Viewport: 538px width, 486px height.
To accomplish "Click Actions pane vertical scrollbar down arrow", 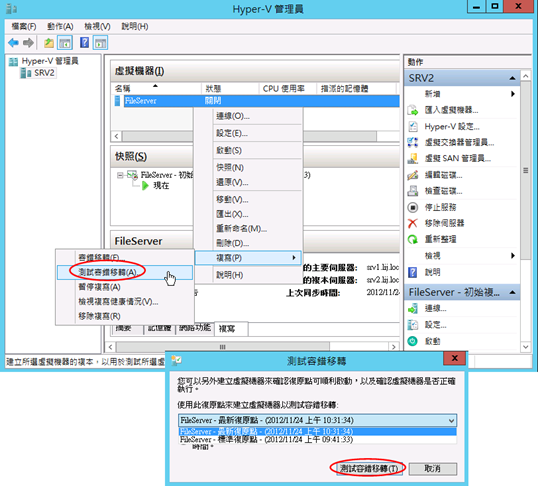I will click(x=526, y=347).
